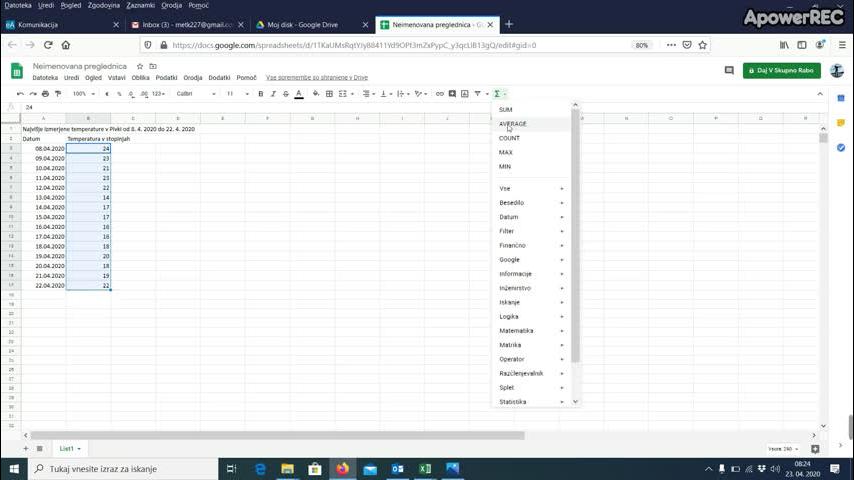Click the Insert chart icon

465,94
